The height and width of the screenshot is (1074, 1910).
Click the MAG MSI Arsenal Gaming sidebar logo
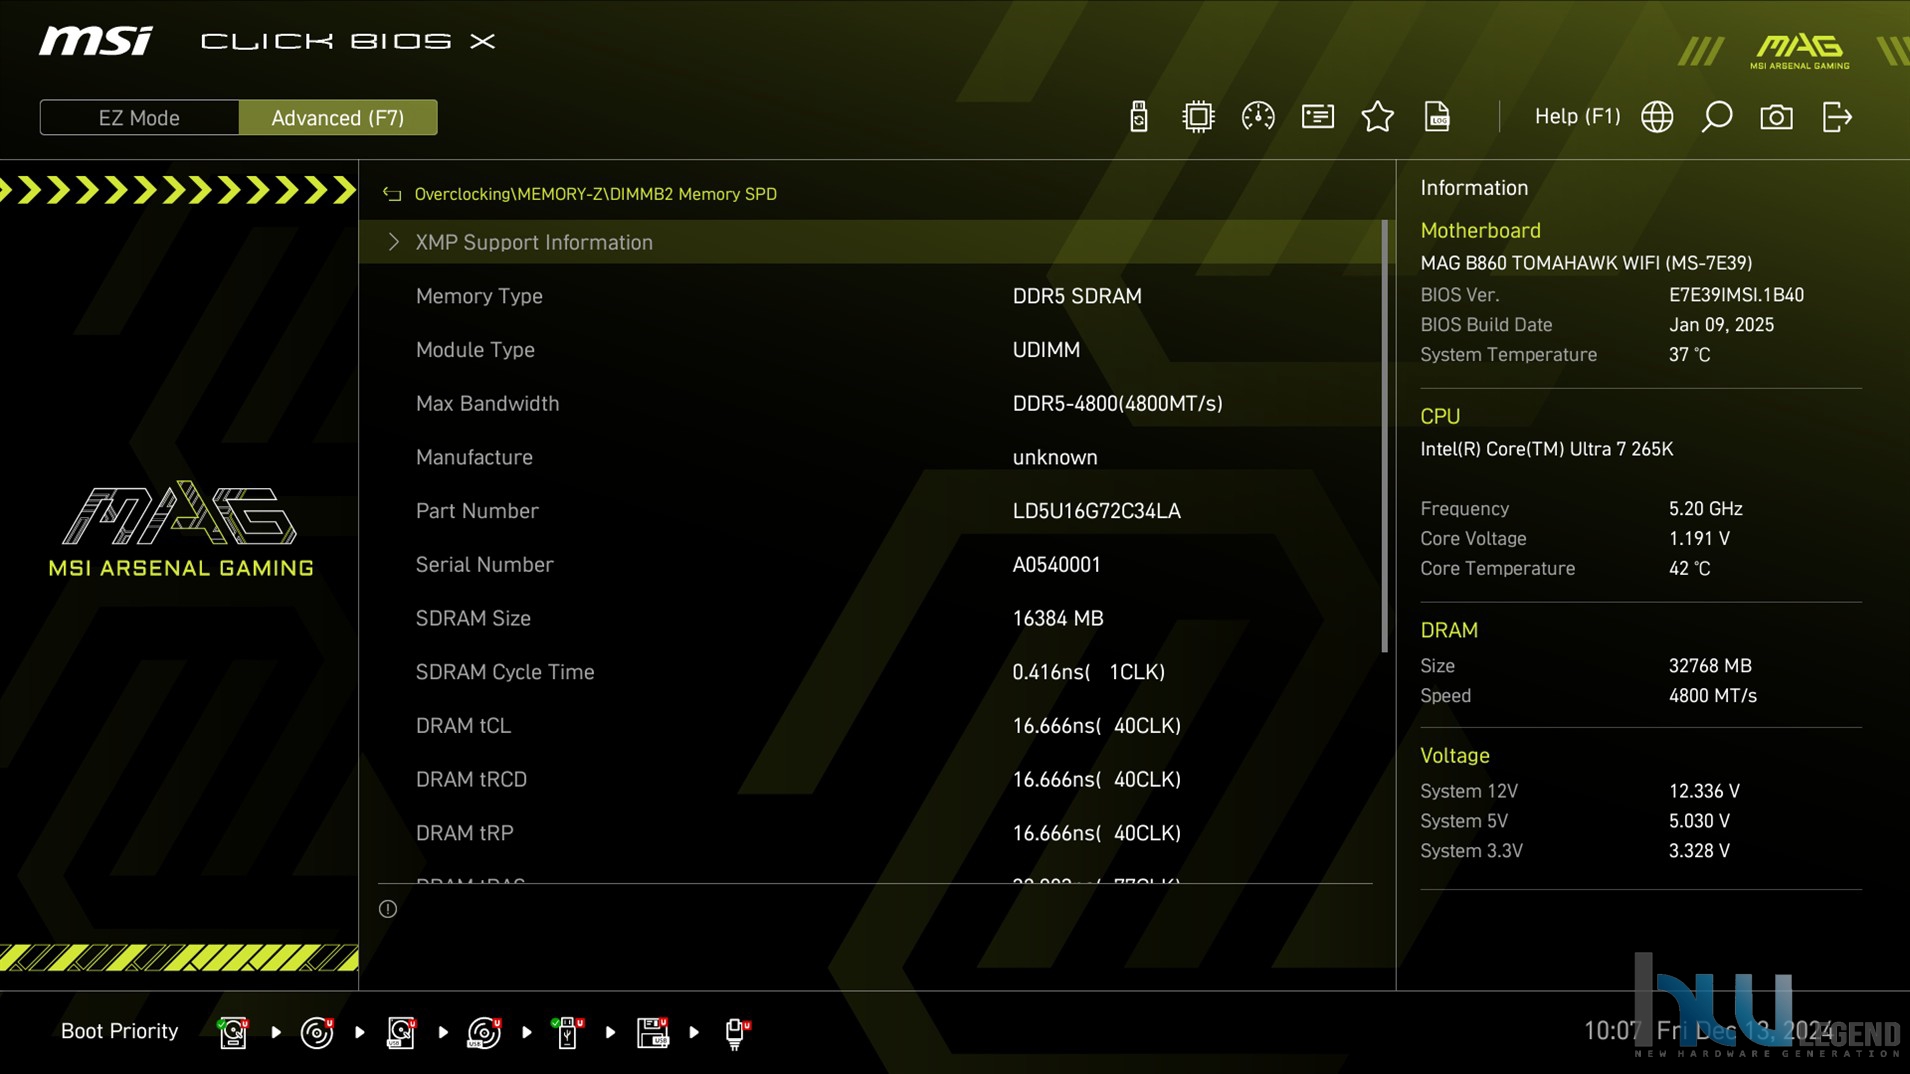[181, 529]
